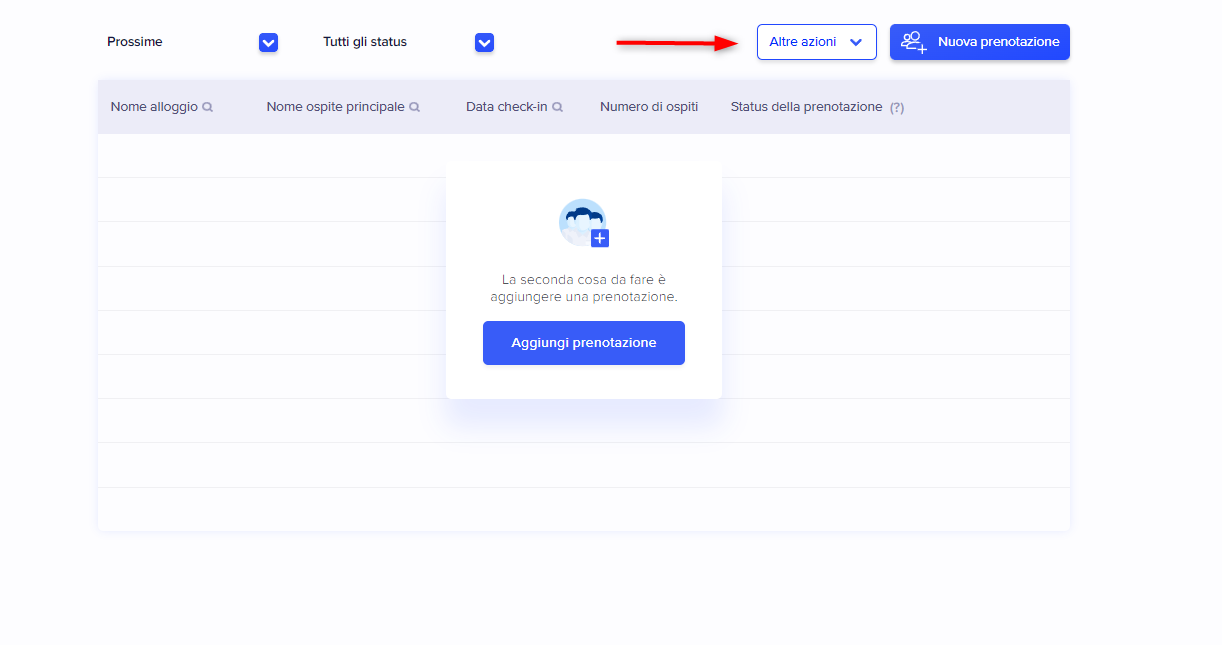This screenshot has width=1222, height=645.
Task: Select the Nome alloggio column header
Action: pyautogui.click(x=154, y=107)
